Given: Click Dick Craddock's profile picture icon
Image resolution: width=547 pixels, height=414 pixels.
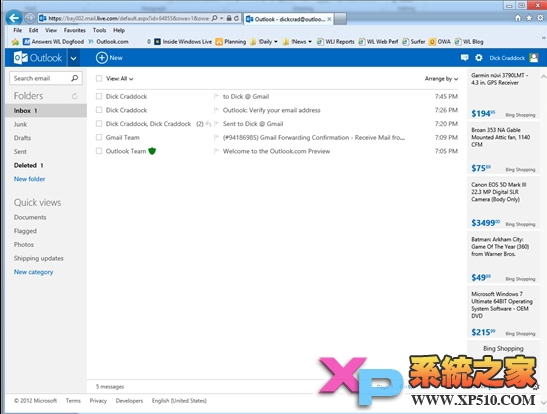Looking at the screenshot, I should click(x=534, y=58).
